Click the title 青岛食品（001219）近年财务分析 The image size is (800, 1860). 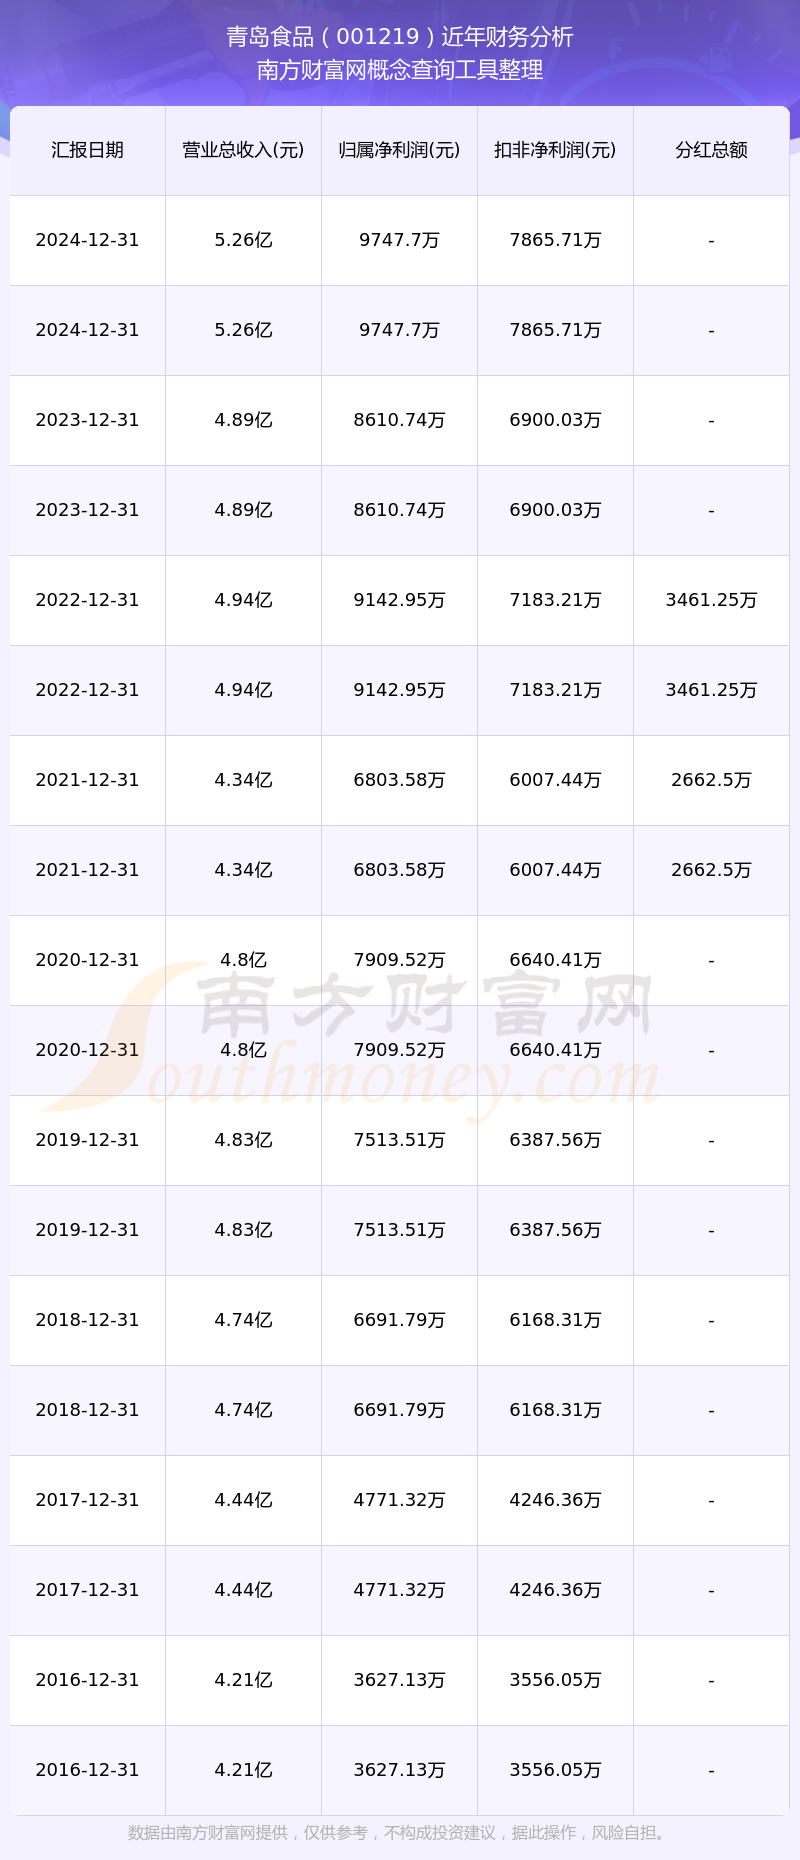(400, 37)
